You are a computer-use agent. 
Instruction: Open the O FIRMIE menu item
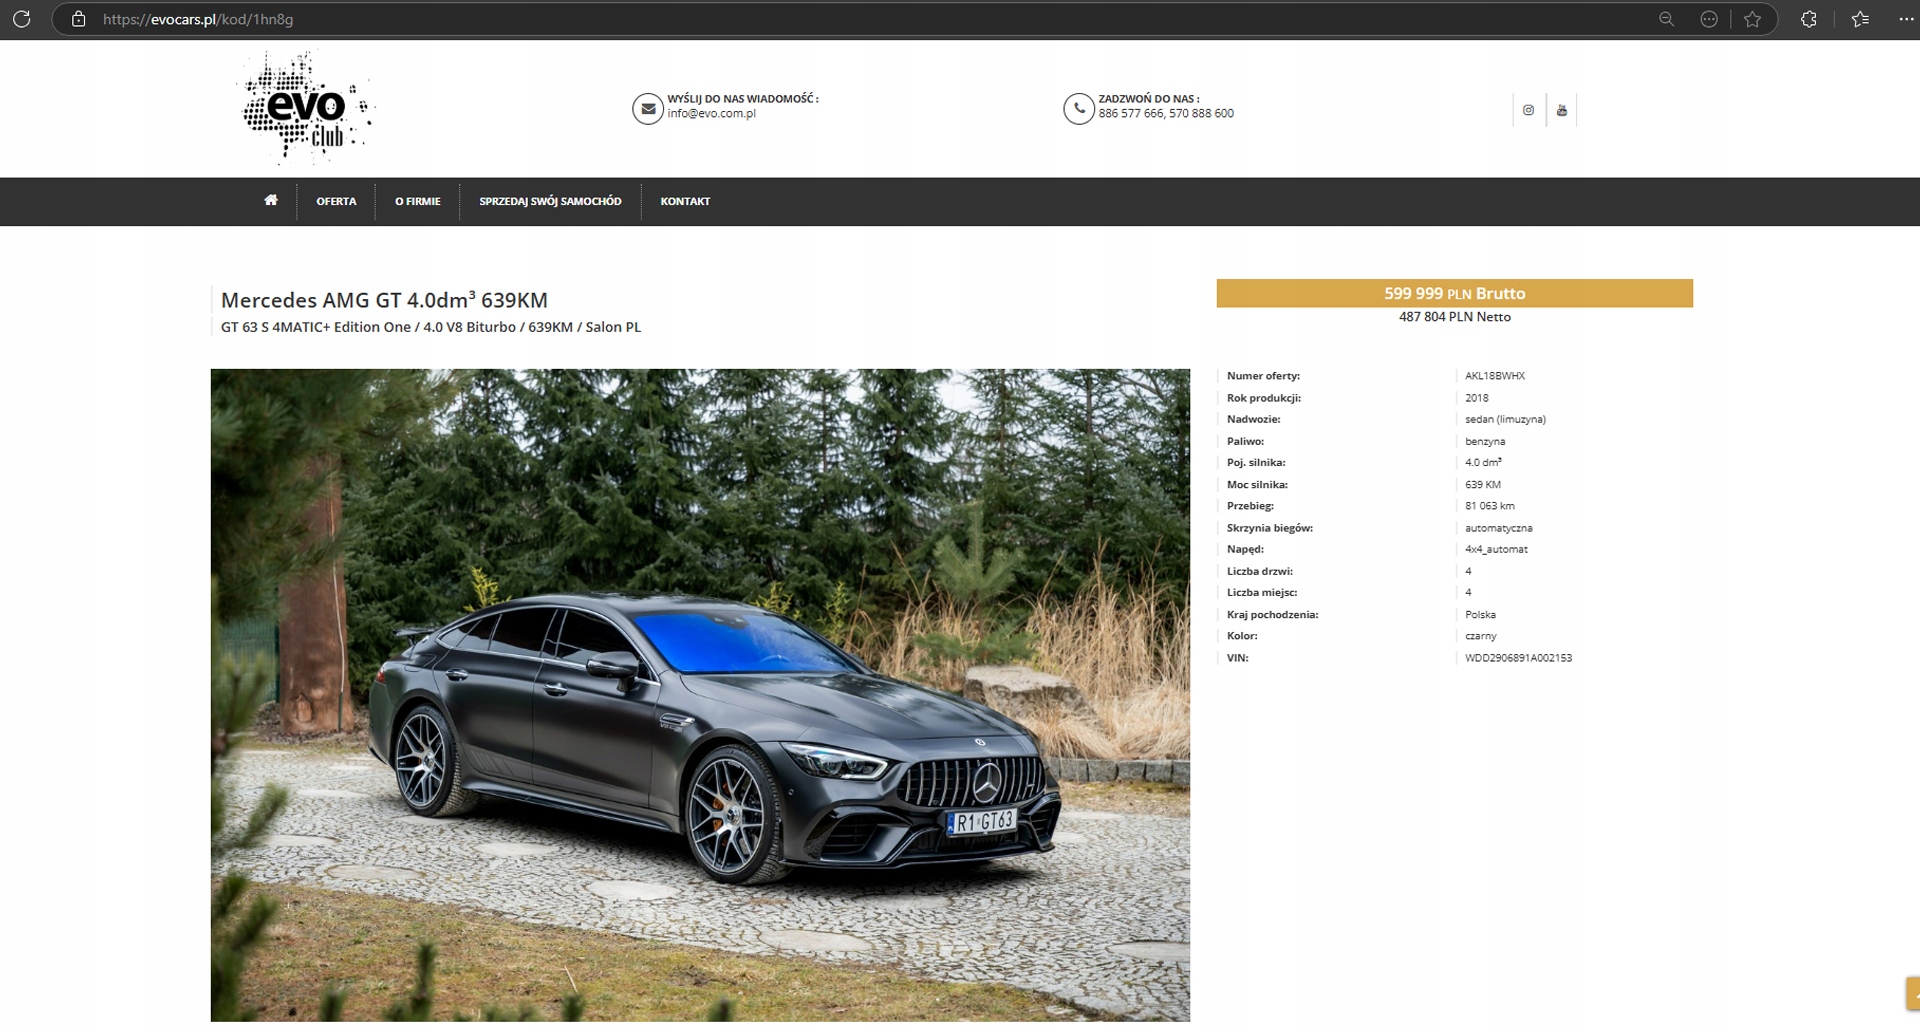tap(417, 201)
